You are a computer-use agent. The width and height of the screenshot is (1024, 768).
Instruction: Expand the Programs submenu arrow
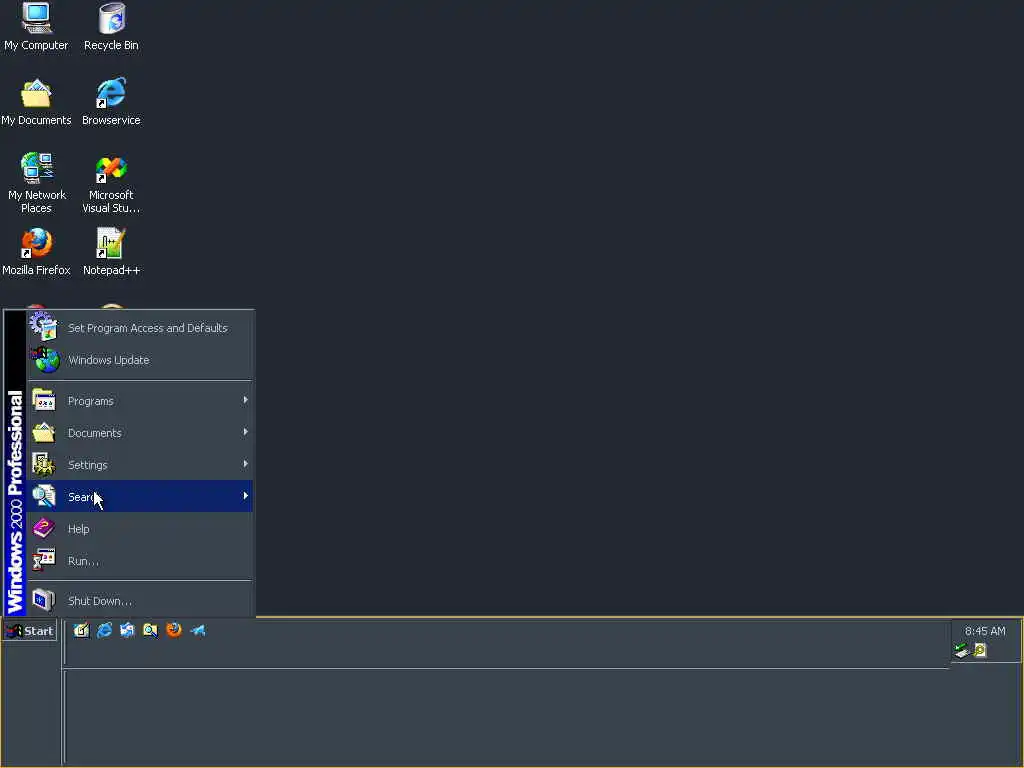(246, 400)
